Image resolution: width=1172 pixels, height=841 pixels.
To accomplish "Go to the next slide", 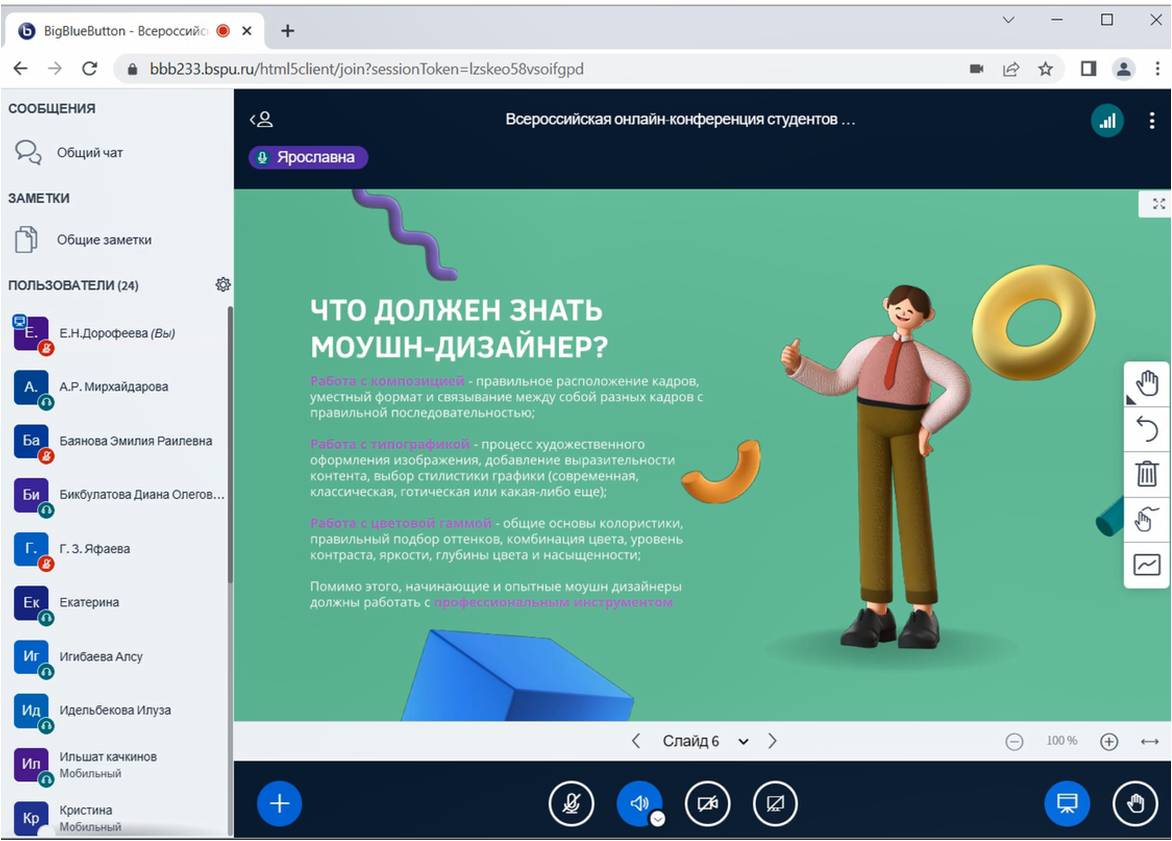I will click(772, 741).
